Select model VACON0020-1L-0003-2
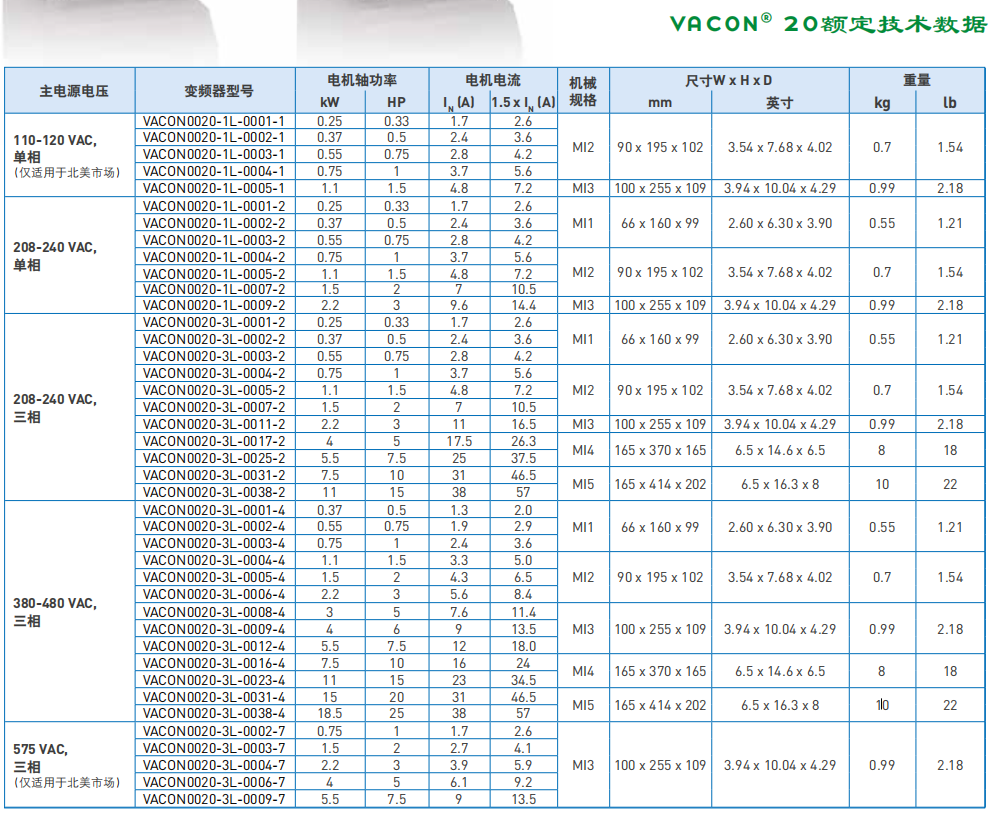The image size is (992, 814). tap(214, 240)
